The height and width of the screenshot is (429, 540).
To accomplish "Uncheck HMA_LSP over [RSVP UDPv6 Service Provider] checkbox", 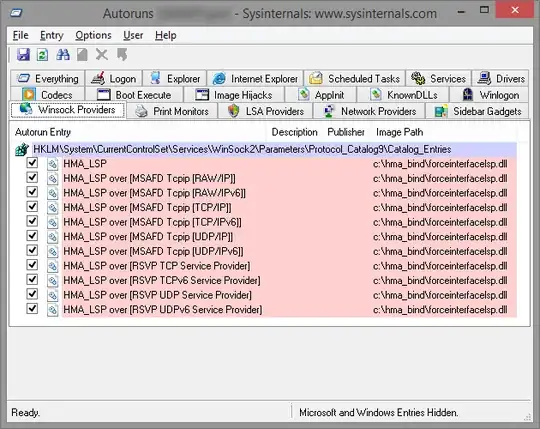I will point(32,308).
